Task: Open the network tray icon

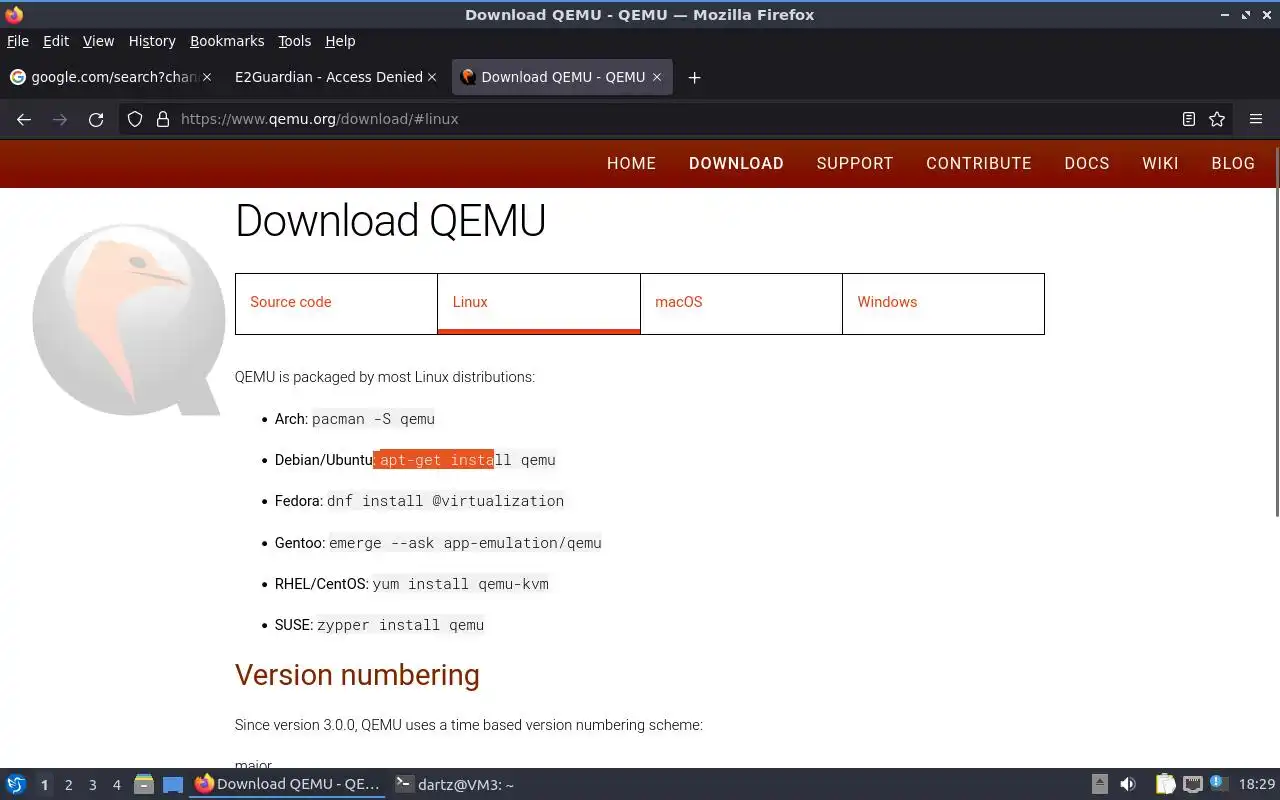Action: tap(1192, 785)
